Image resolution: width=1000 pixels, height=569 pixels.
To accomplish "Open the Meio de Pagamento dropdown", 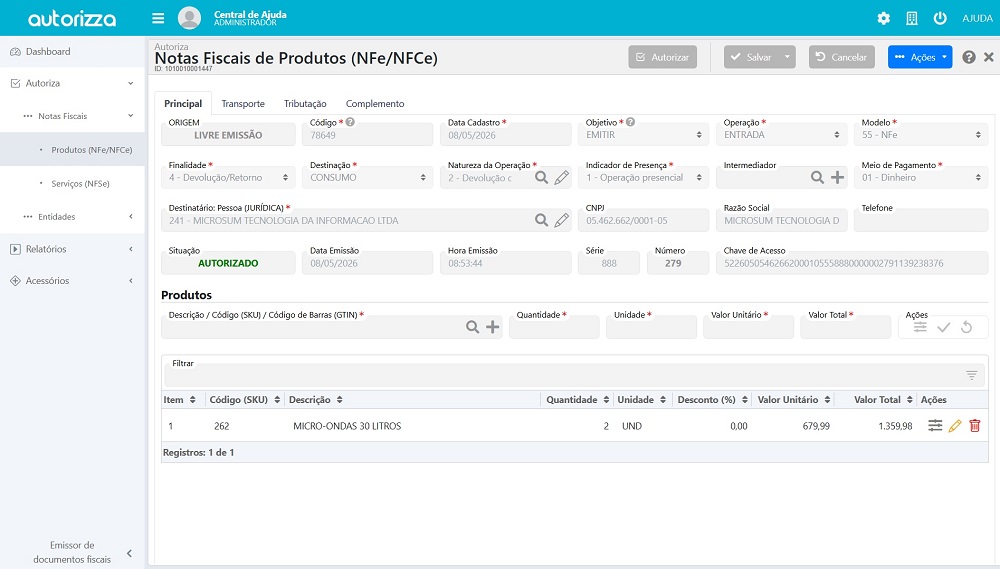I will point(921,177).
